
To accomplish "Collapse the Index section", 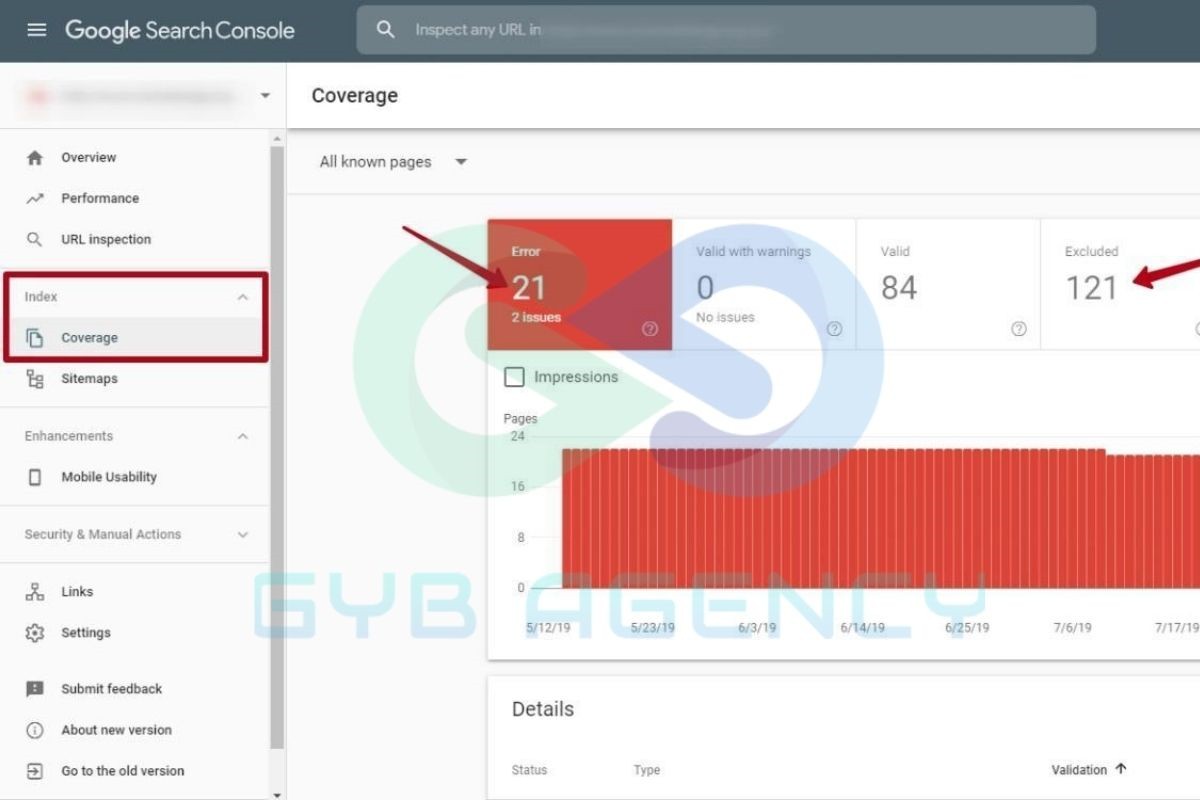I will pyautogui.click(x=243, y=297).
